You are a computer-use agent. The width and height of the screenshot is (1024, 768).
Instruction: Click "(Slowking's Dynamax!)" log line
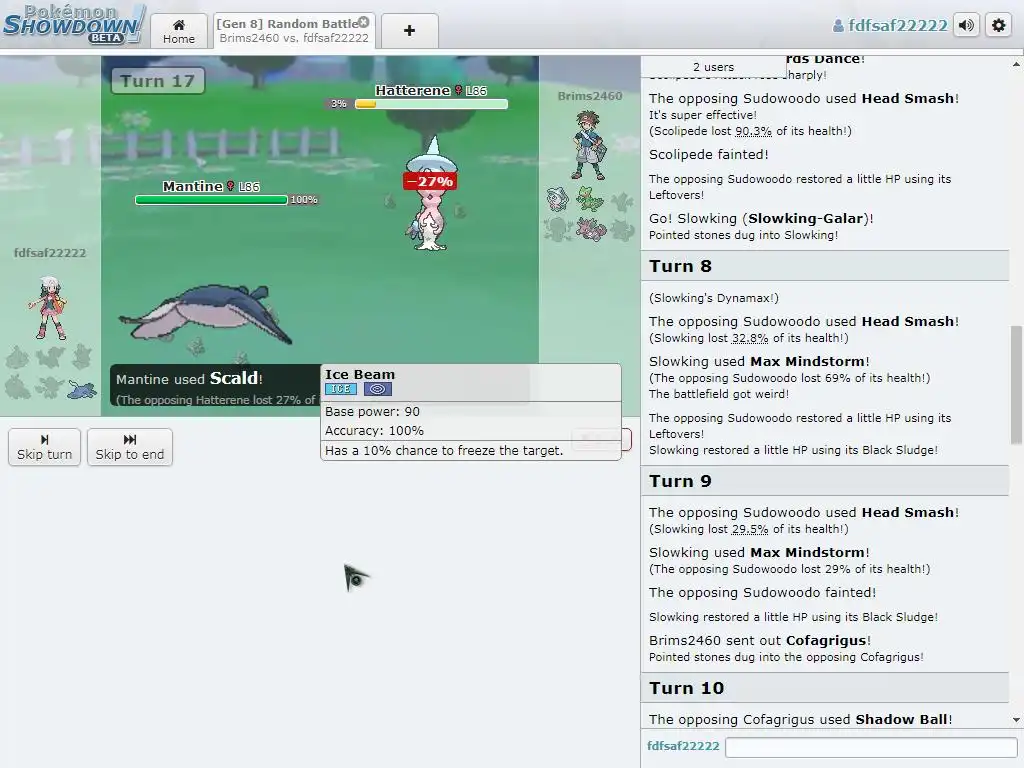713,298
